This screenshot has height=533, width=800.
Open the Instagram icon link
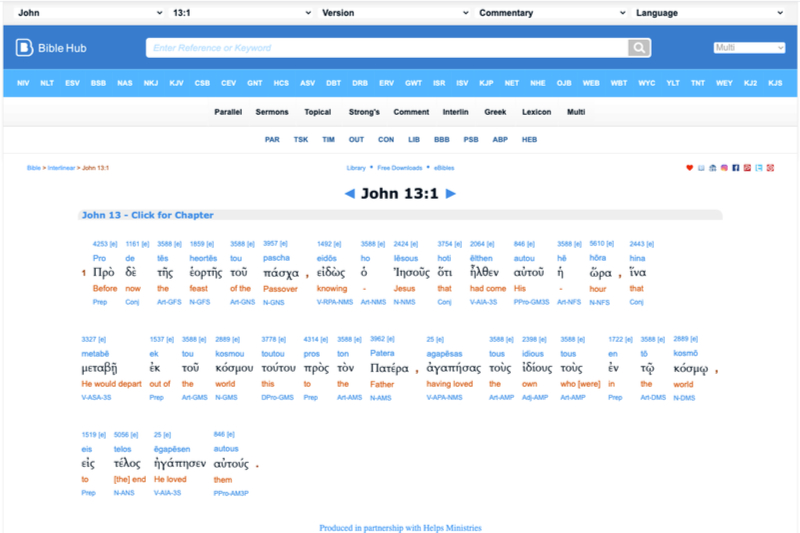724,168
